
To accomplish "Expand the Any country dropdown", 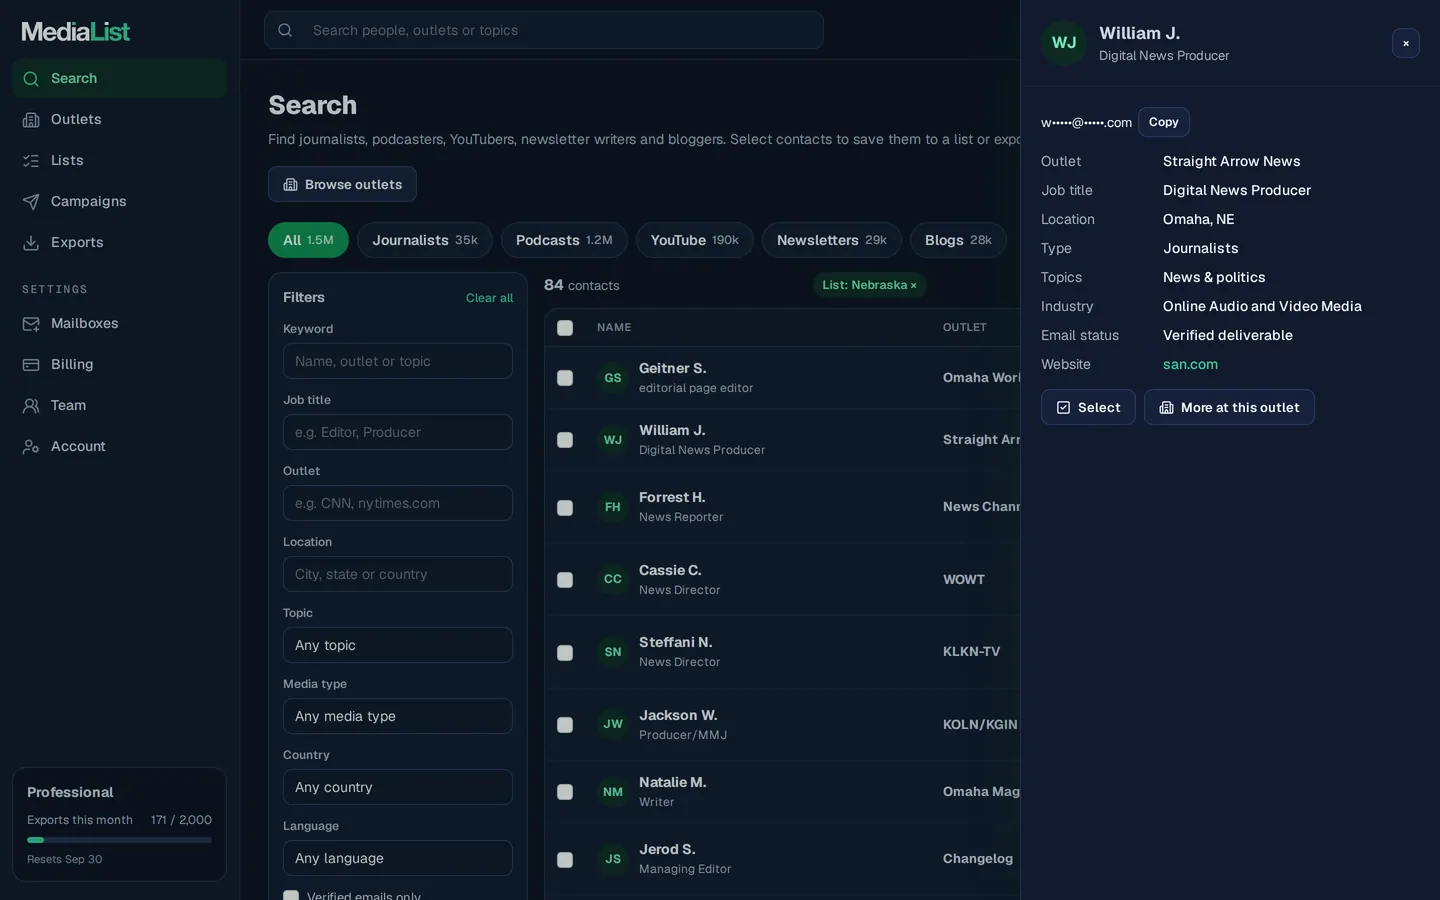I will pos(398,787).
